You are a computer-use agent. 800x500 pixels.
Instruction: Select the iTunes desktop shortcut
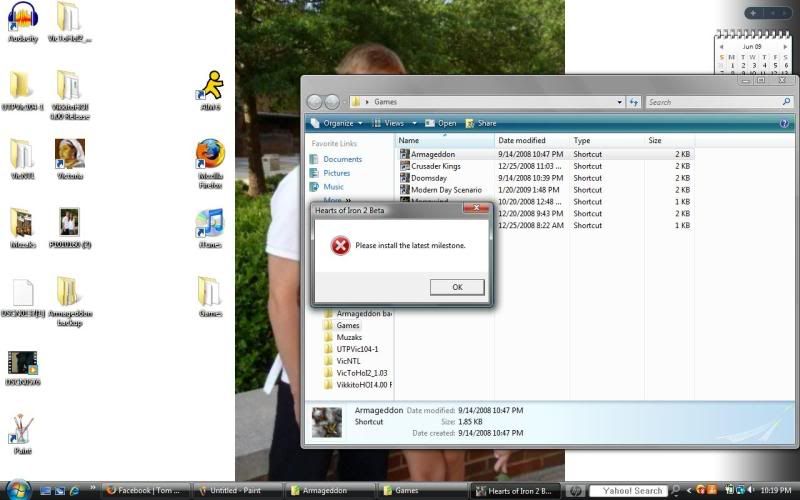pyautogui.click(x=210, y=228)
